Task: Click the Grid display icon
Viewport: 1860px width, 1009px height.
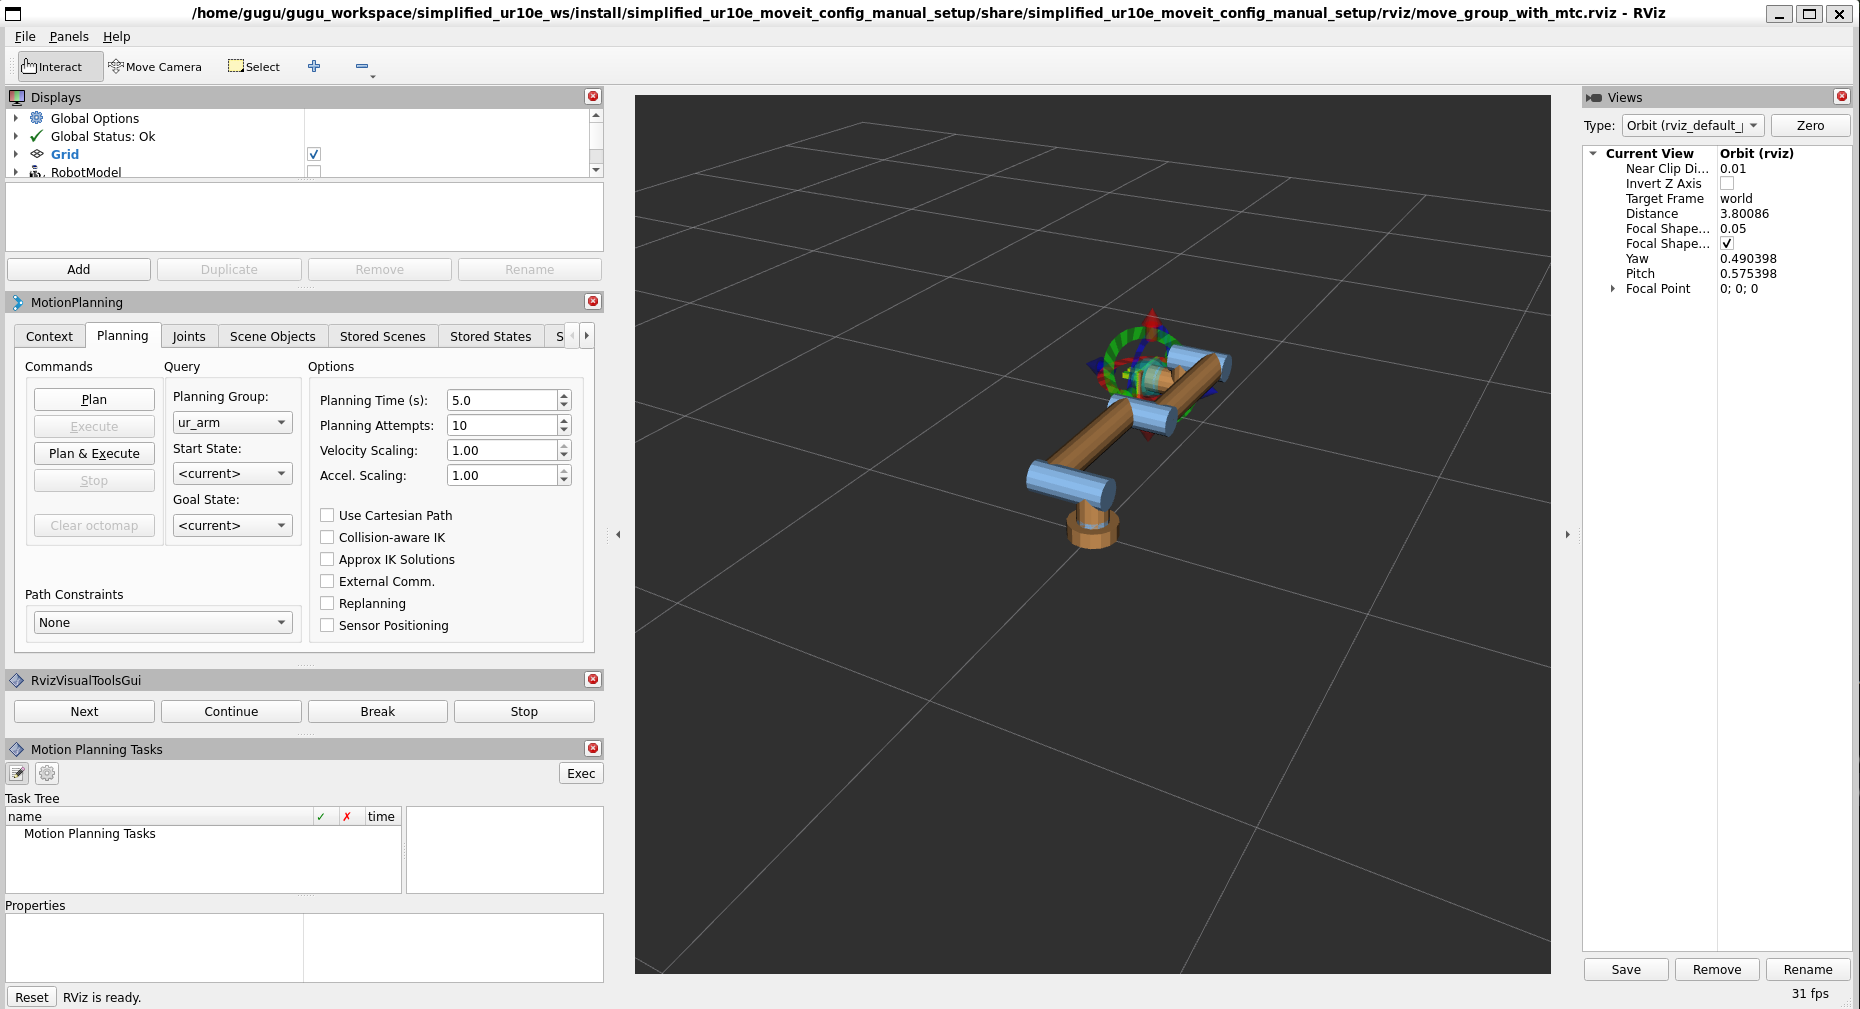Action: click(37, 154)
